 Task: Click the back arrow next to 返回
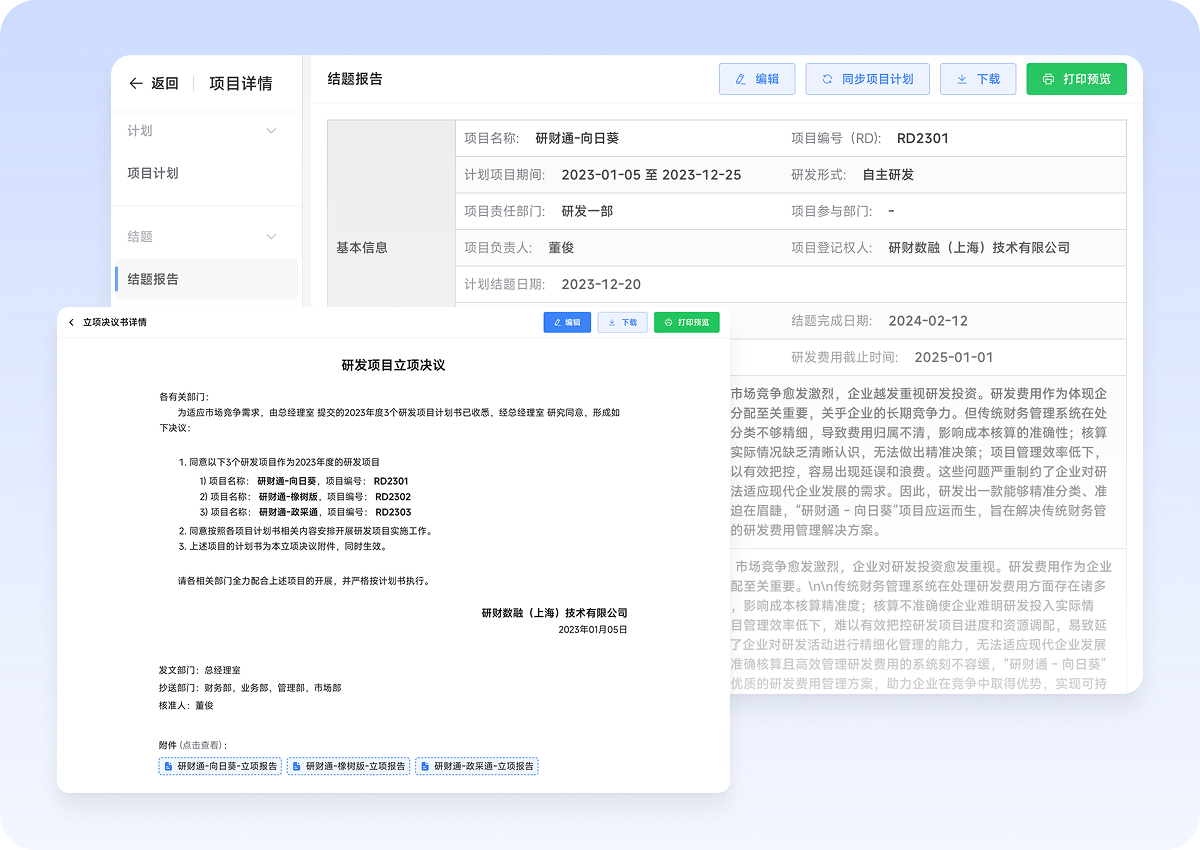point(136,84)
